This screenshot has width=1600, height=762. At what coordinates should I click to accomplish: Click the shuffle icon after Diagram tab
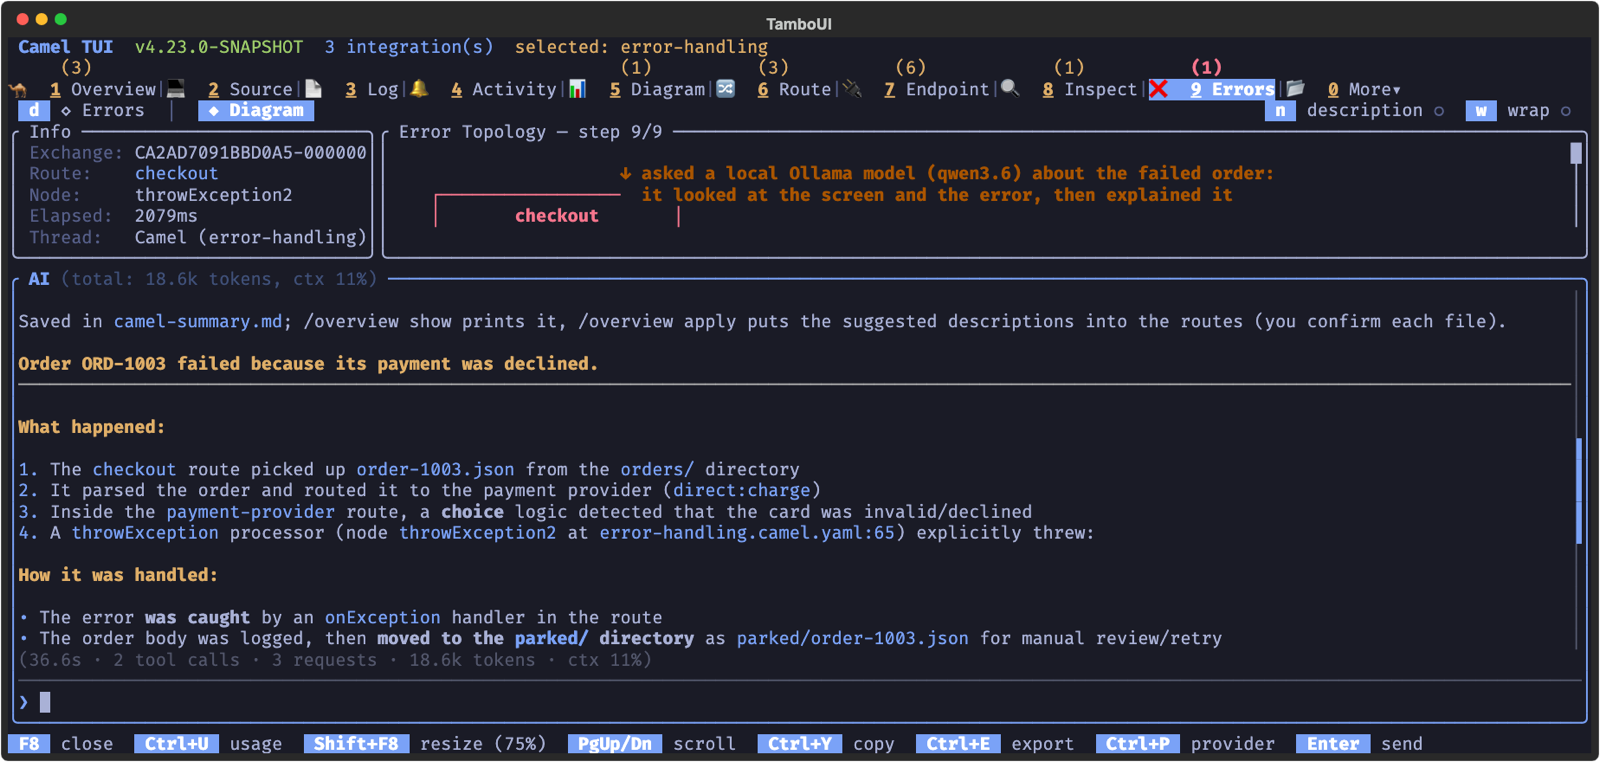coord(726,88)
